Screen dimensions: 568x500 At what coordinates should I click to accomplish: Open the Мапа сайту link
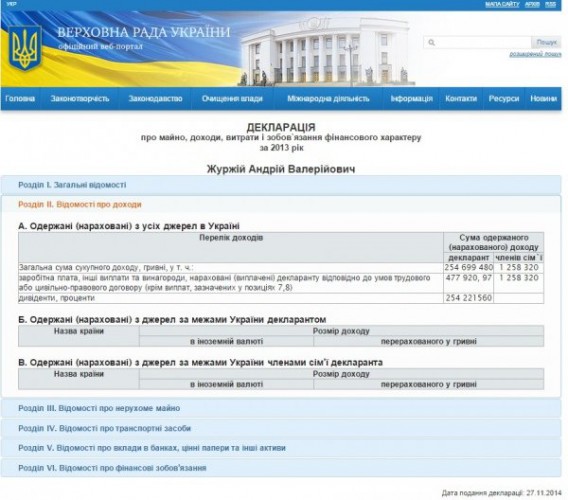pyautogui.click(x=502, y=4)
